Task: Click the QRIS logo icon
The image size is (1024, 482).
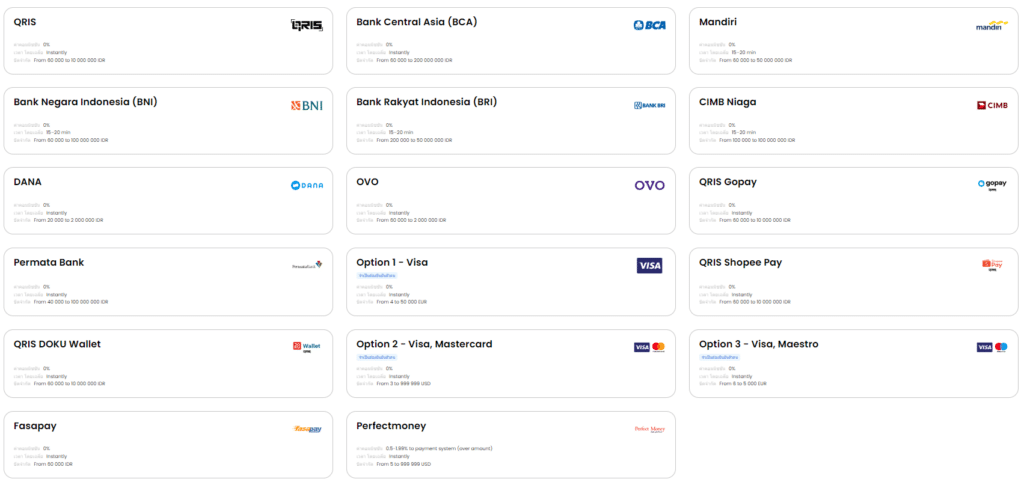Action: click(306, 25)
